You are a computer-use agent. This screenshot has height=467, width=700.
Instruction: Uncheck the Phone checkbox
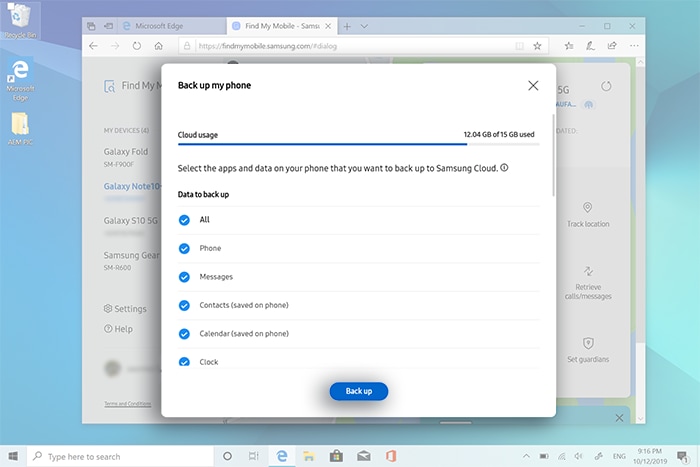pos(184,249)
